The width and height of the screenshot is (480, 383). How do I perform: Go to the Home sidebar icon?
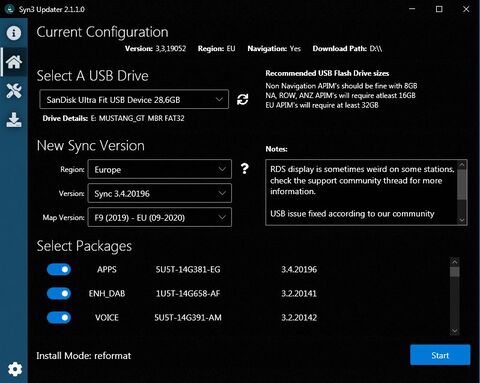pos(14,62)
